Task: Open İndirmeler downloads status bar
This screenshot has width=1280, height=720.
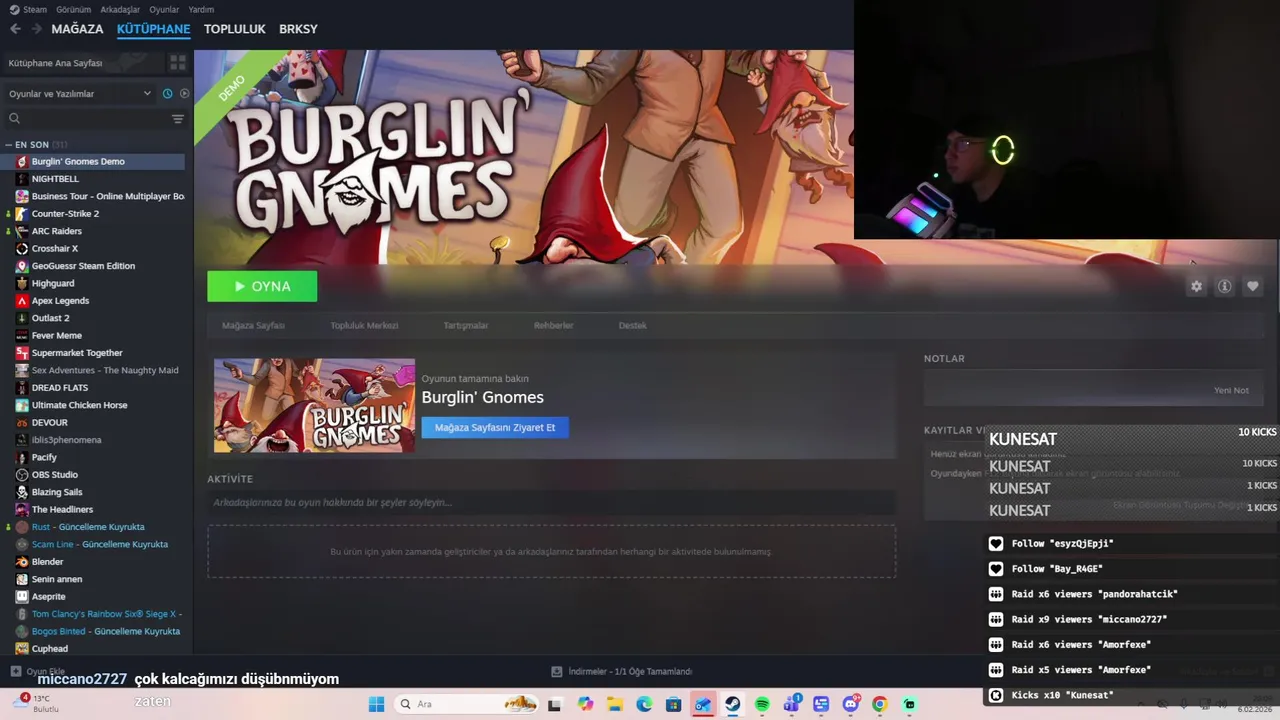Action: point(622,671)
